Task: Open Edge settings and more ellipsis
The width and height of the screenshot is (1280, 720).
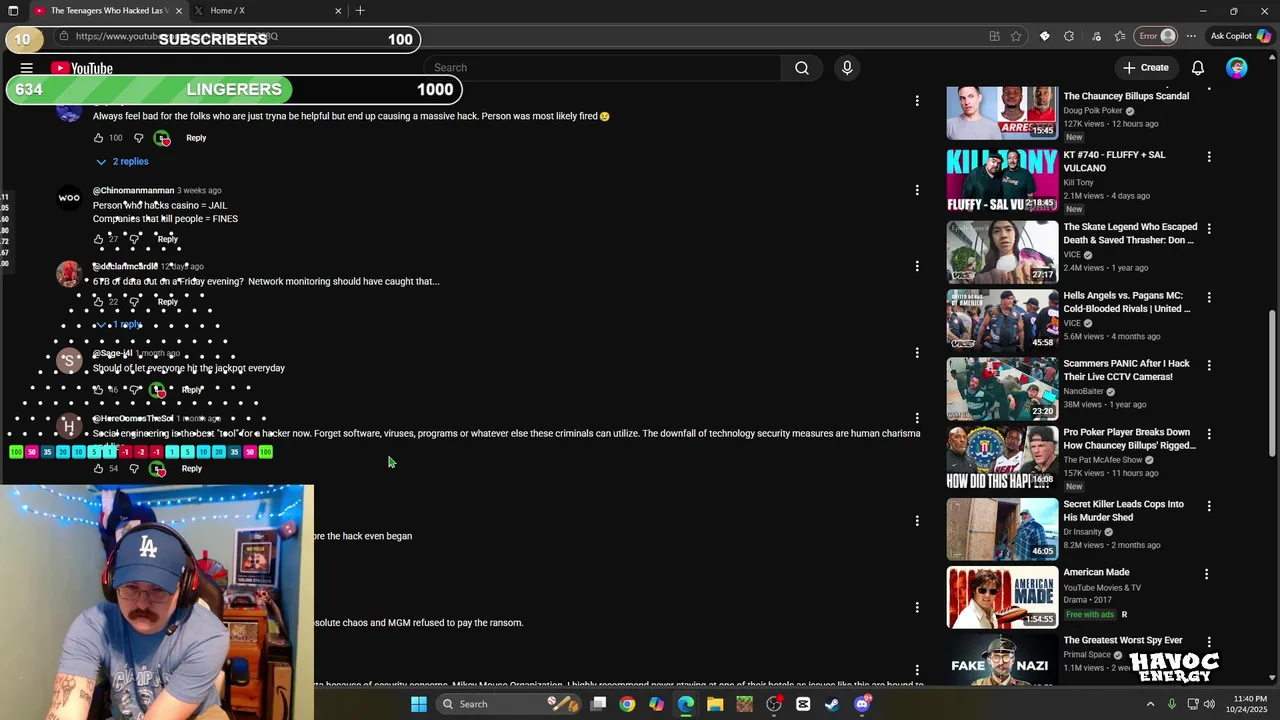Action: click(x=1191, y=36)
